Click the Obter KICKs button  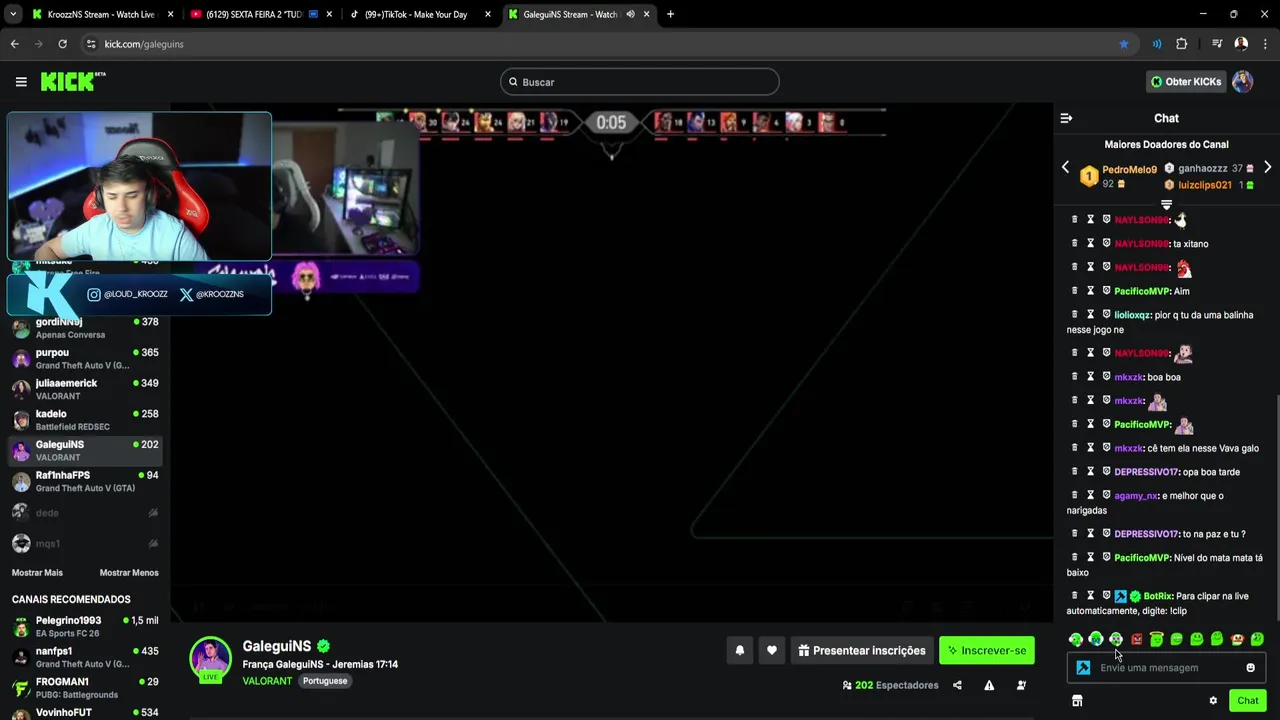click(1185, 82)
